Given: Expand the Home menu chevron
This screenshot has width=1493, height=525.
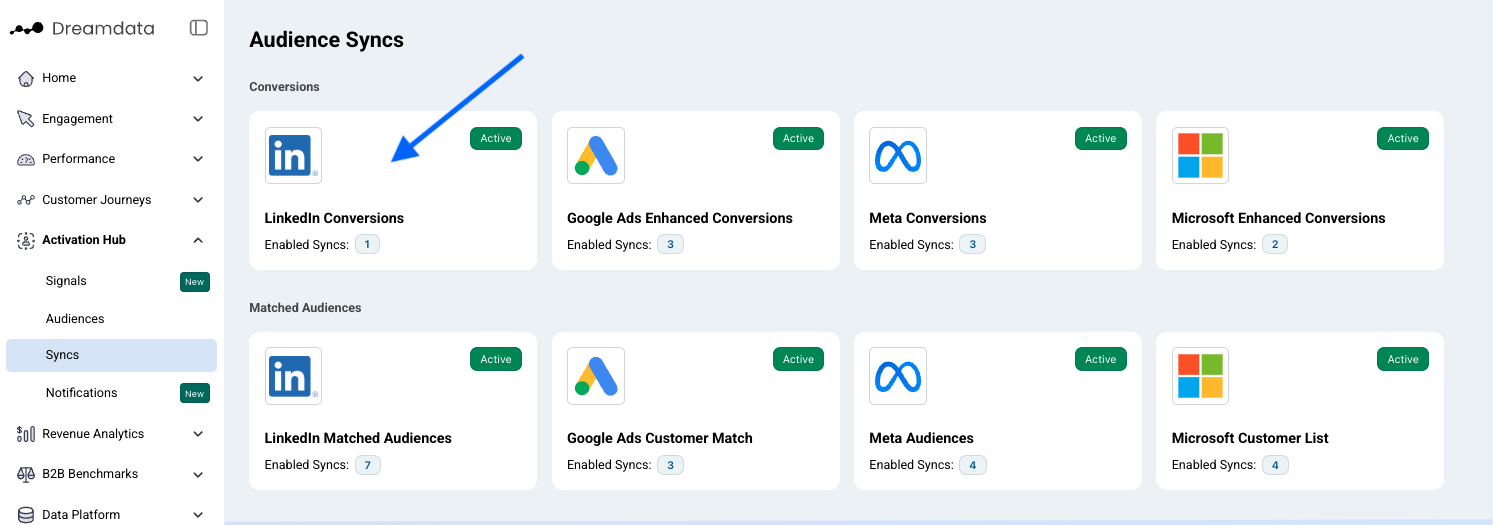Looking at the screenshot, I should click(198, 78).
